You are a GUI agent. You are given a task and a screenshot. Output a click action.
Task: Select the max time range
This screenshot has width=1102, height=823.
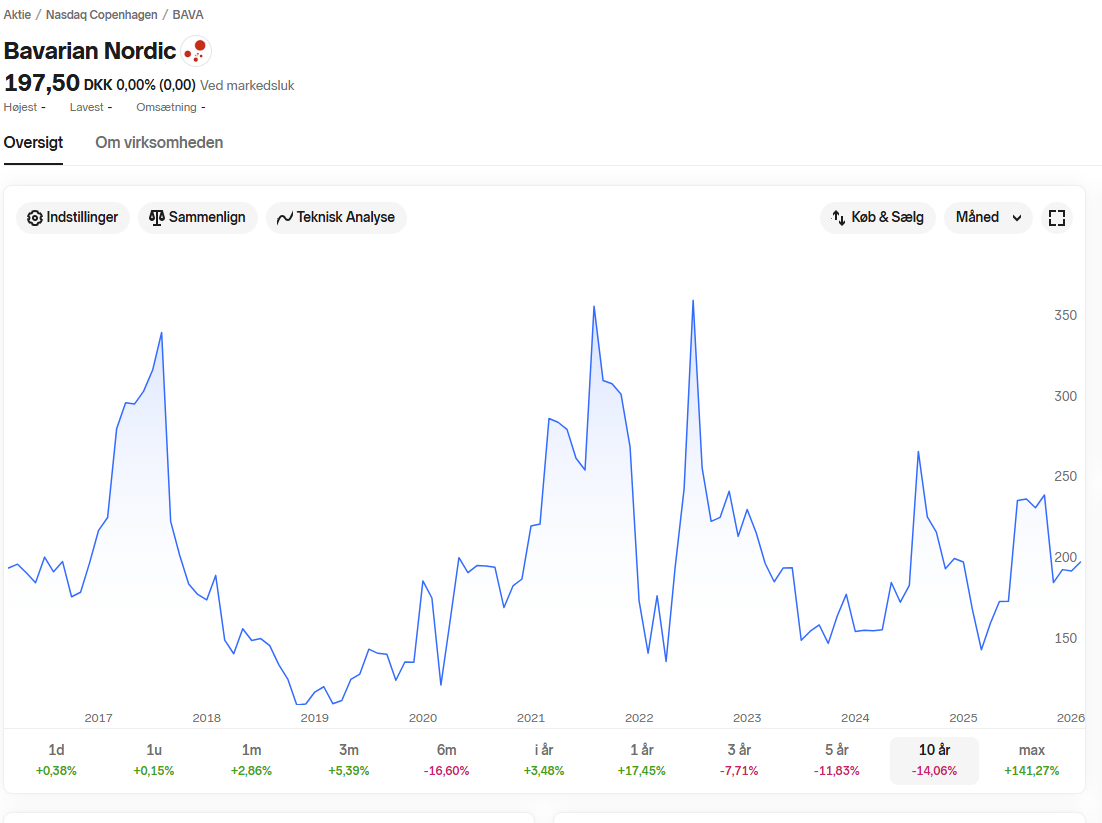click(x=1032, y=760)
